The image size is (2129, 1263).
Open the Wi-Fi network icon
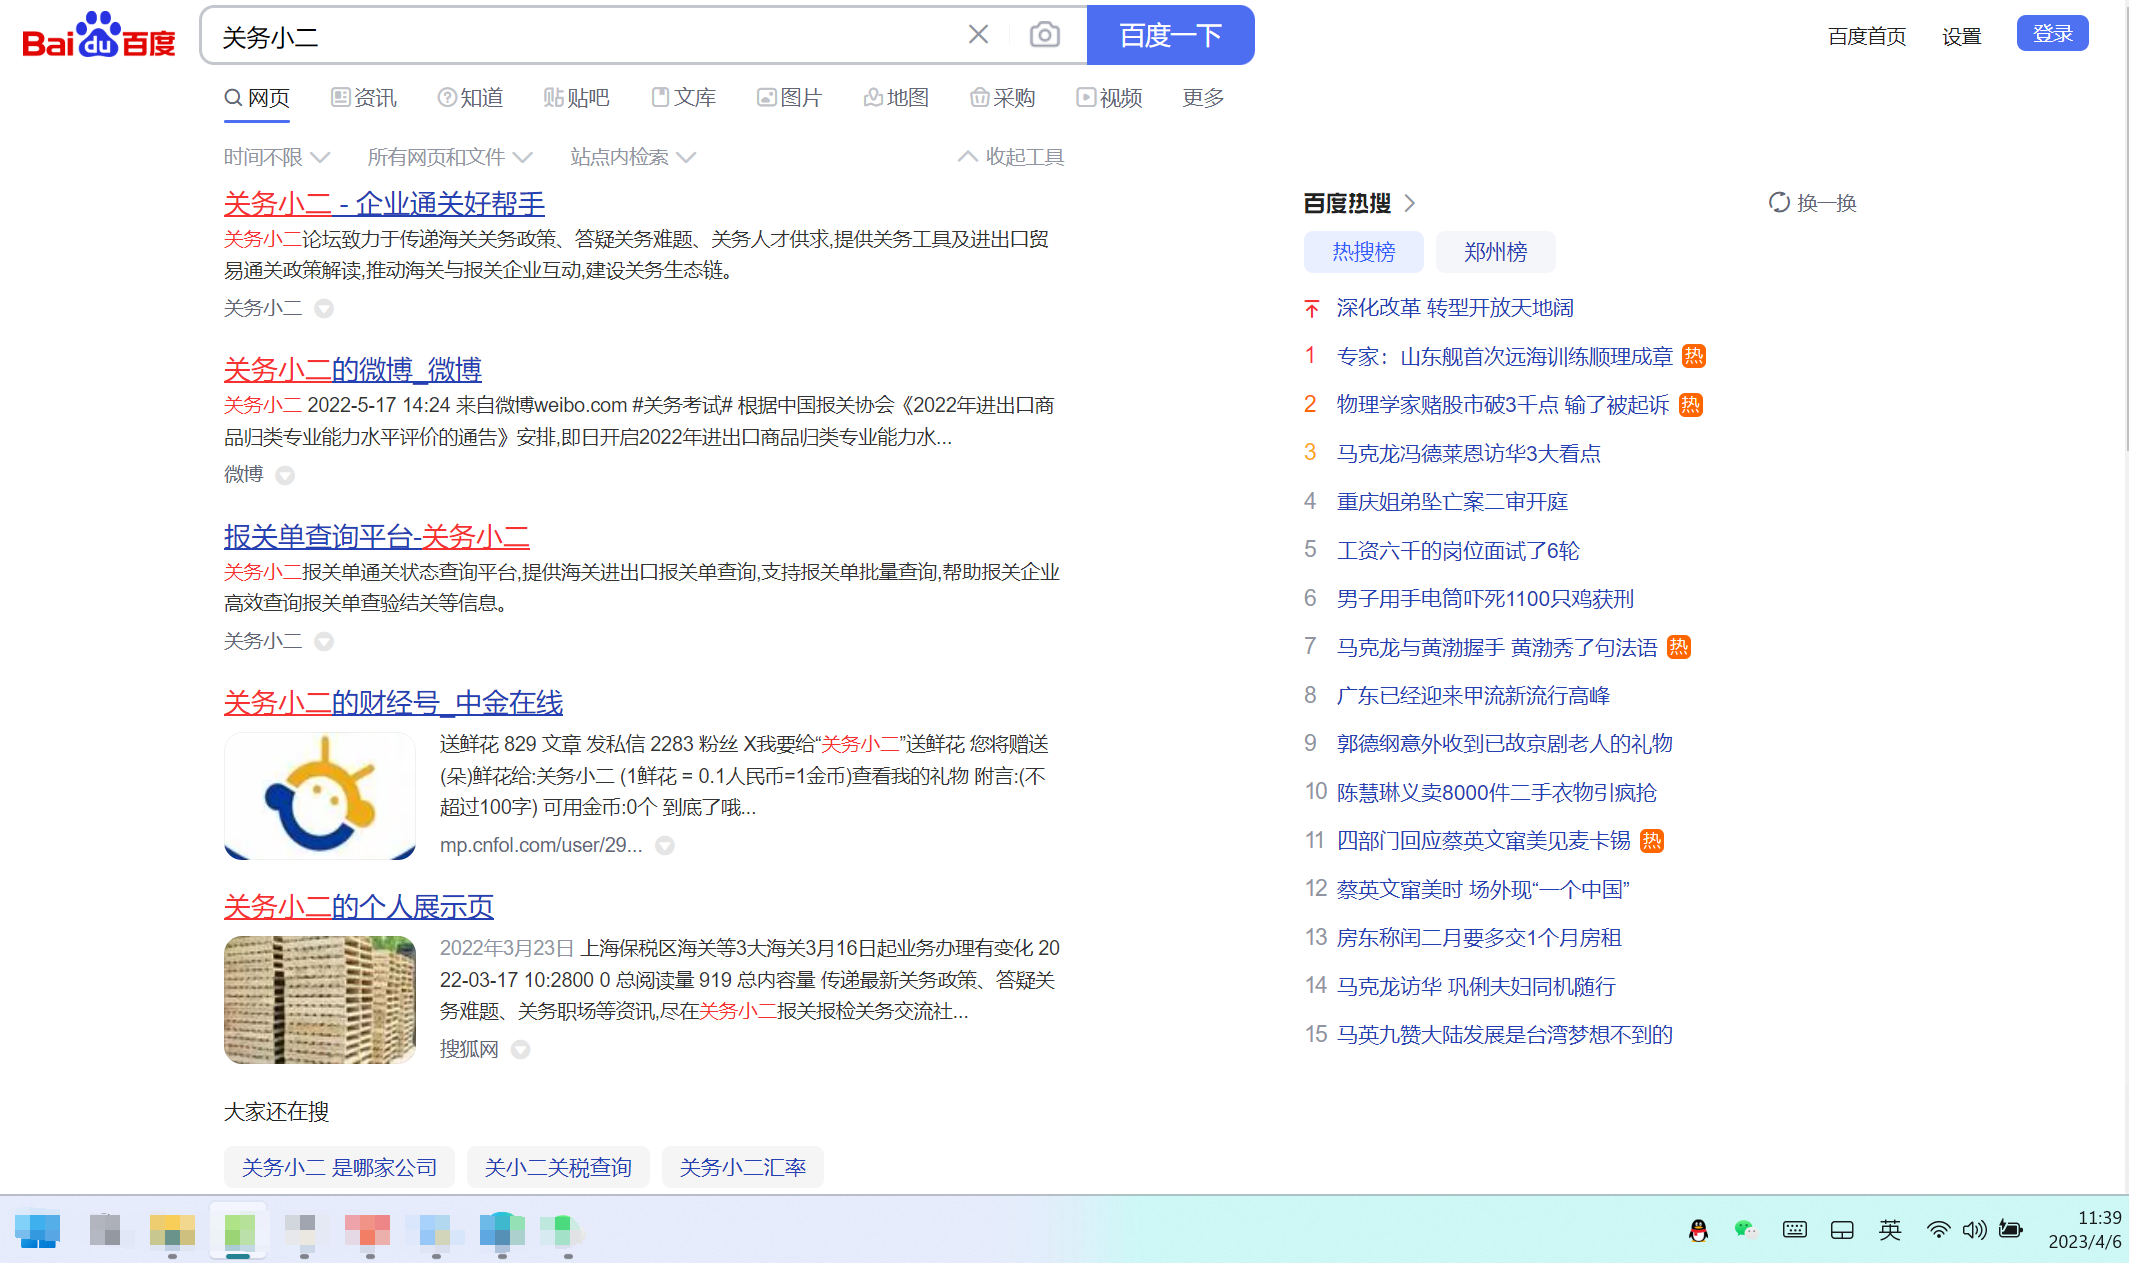pos(1938,1230)
